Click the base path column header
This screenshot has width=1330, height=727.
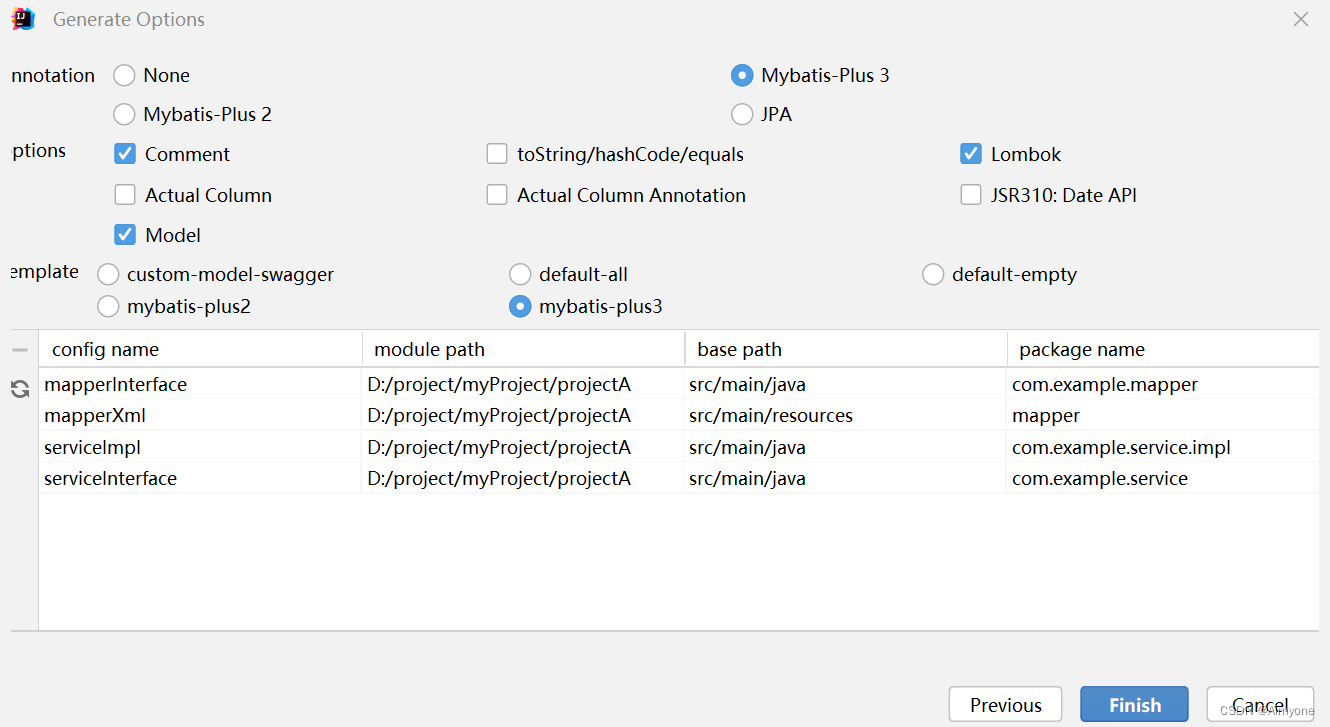(846, 349)
